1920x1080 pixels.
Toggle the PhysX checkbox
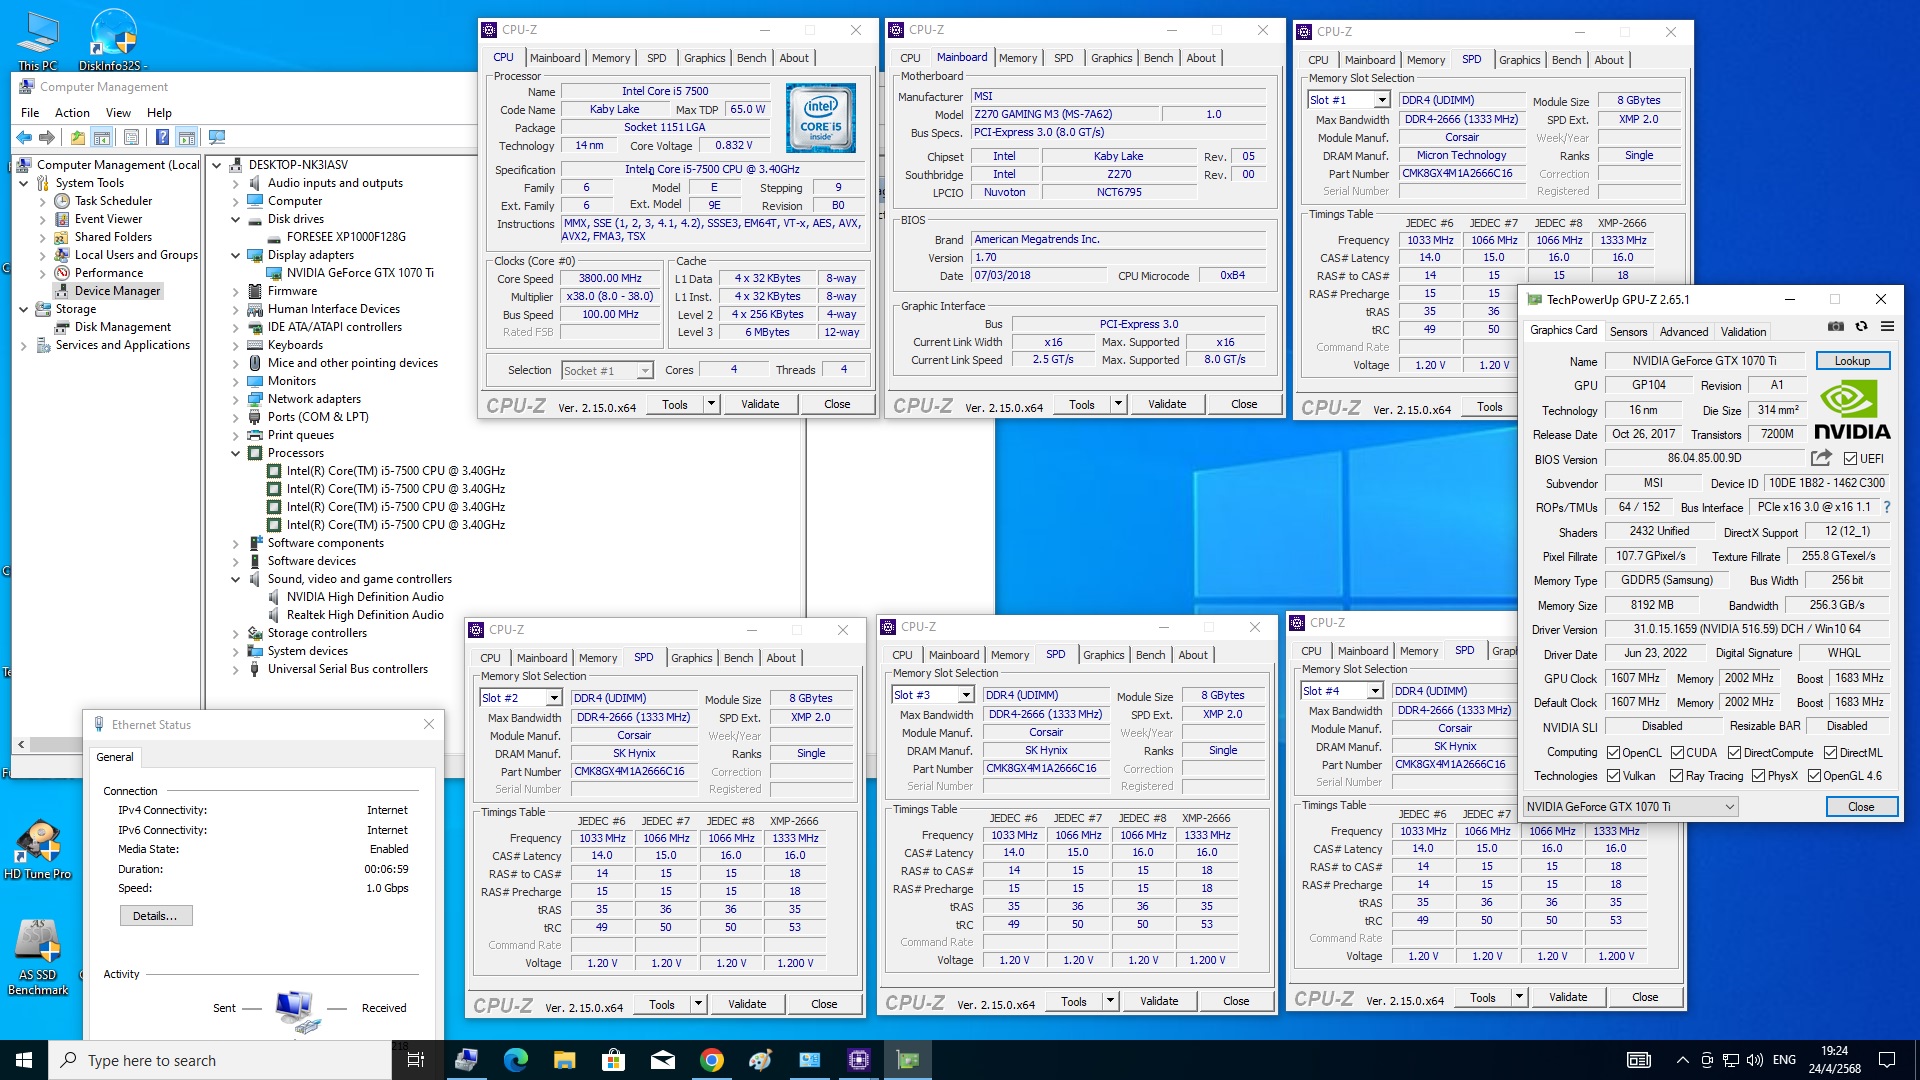pos(1758,776)
